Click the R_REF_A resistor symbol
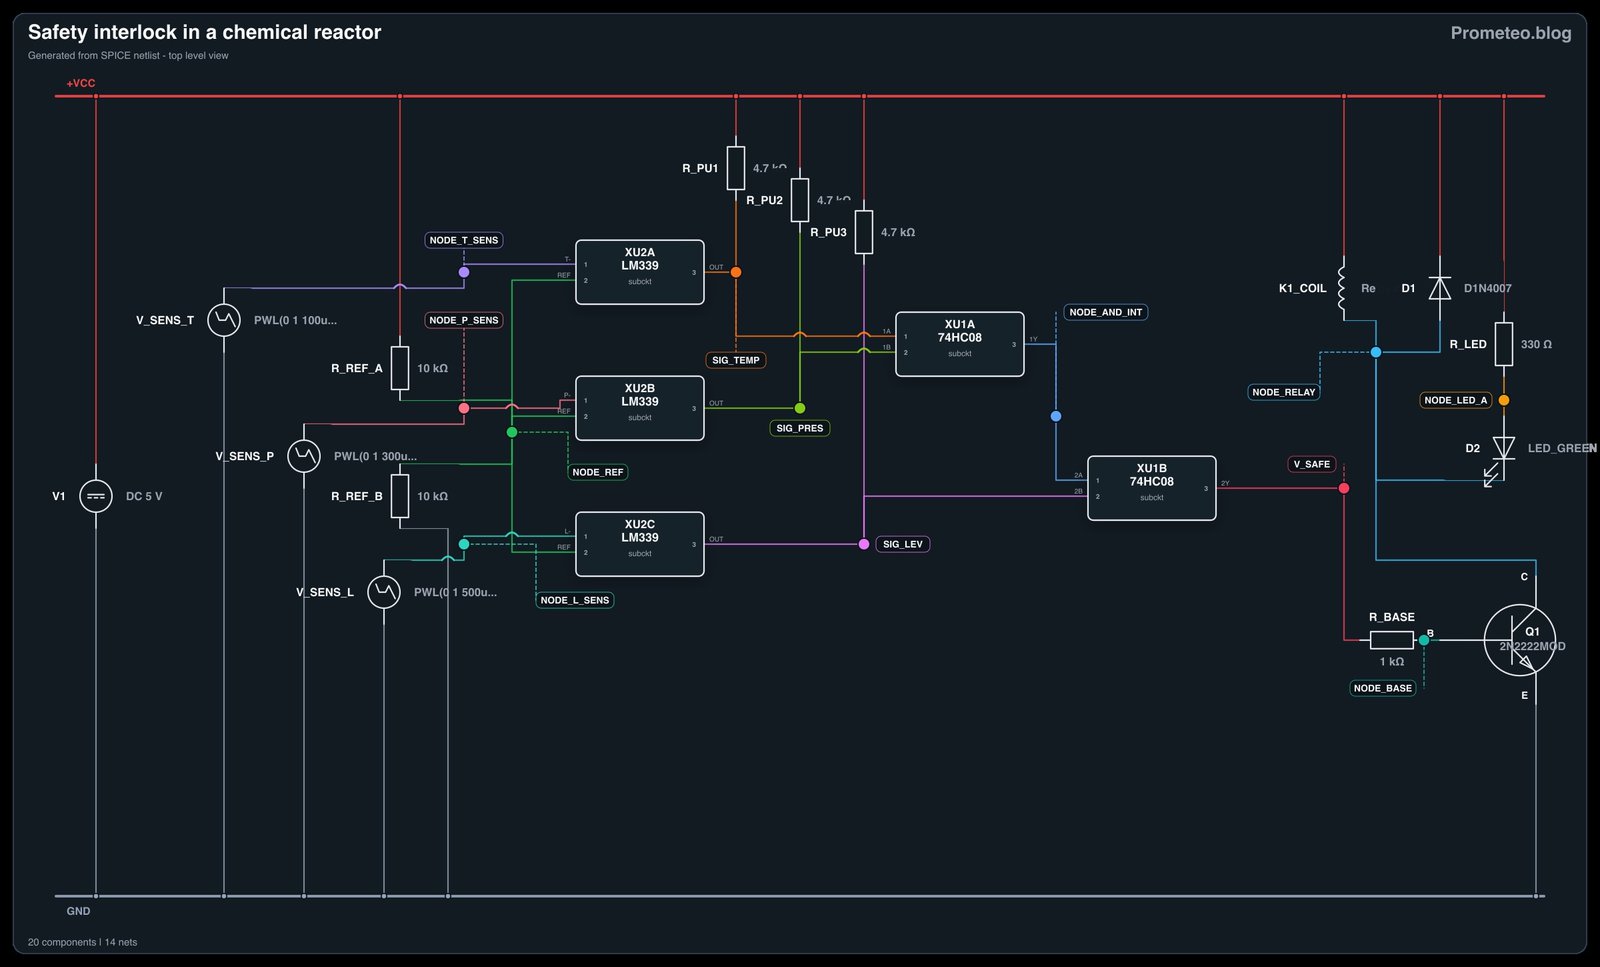Screen dimensions: 1600x967 pos(400,368)
